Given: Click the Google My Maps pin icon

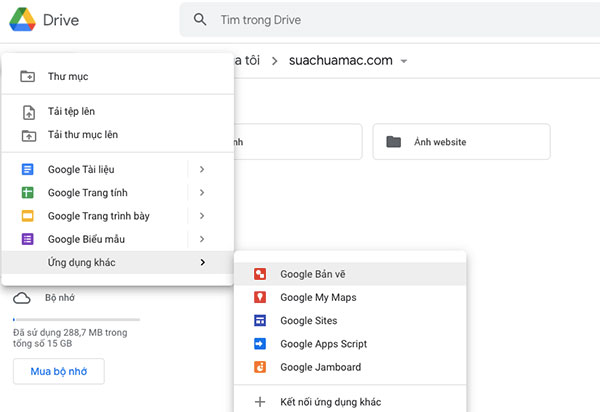Looking at the screenshot, I should [x=260, y=297].
